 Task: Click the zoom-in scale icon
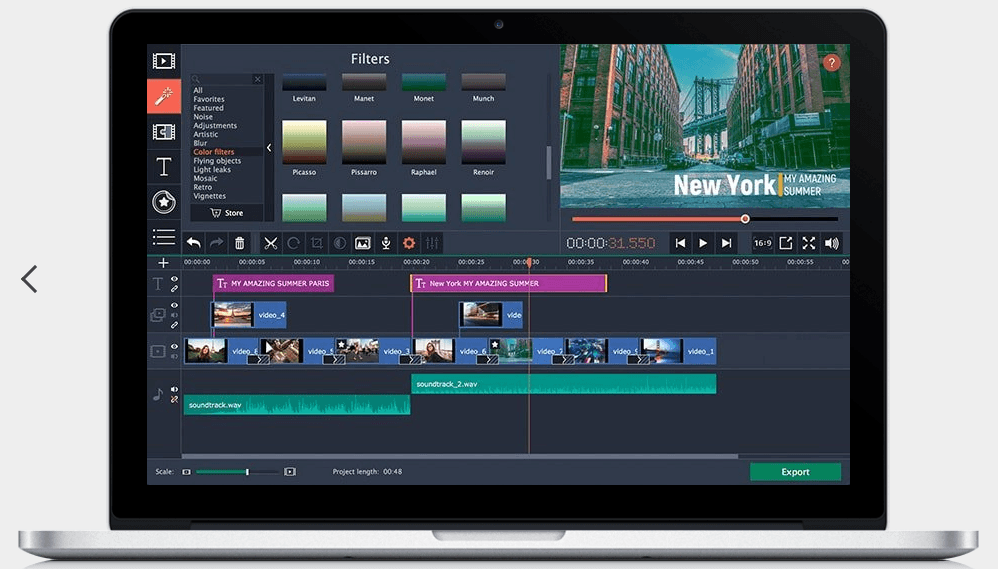point(290,472)
